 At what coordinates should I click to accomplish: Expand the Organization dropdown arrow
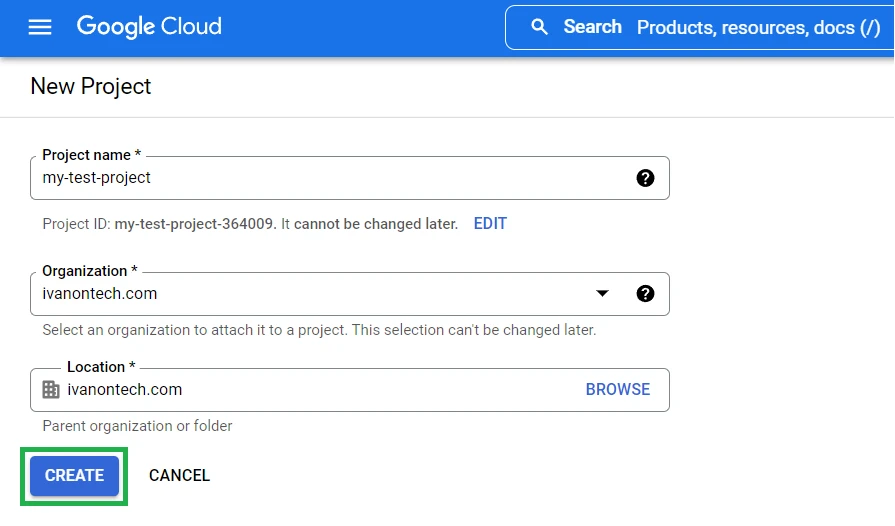(x=602, y=294)
